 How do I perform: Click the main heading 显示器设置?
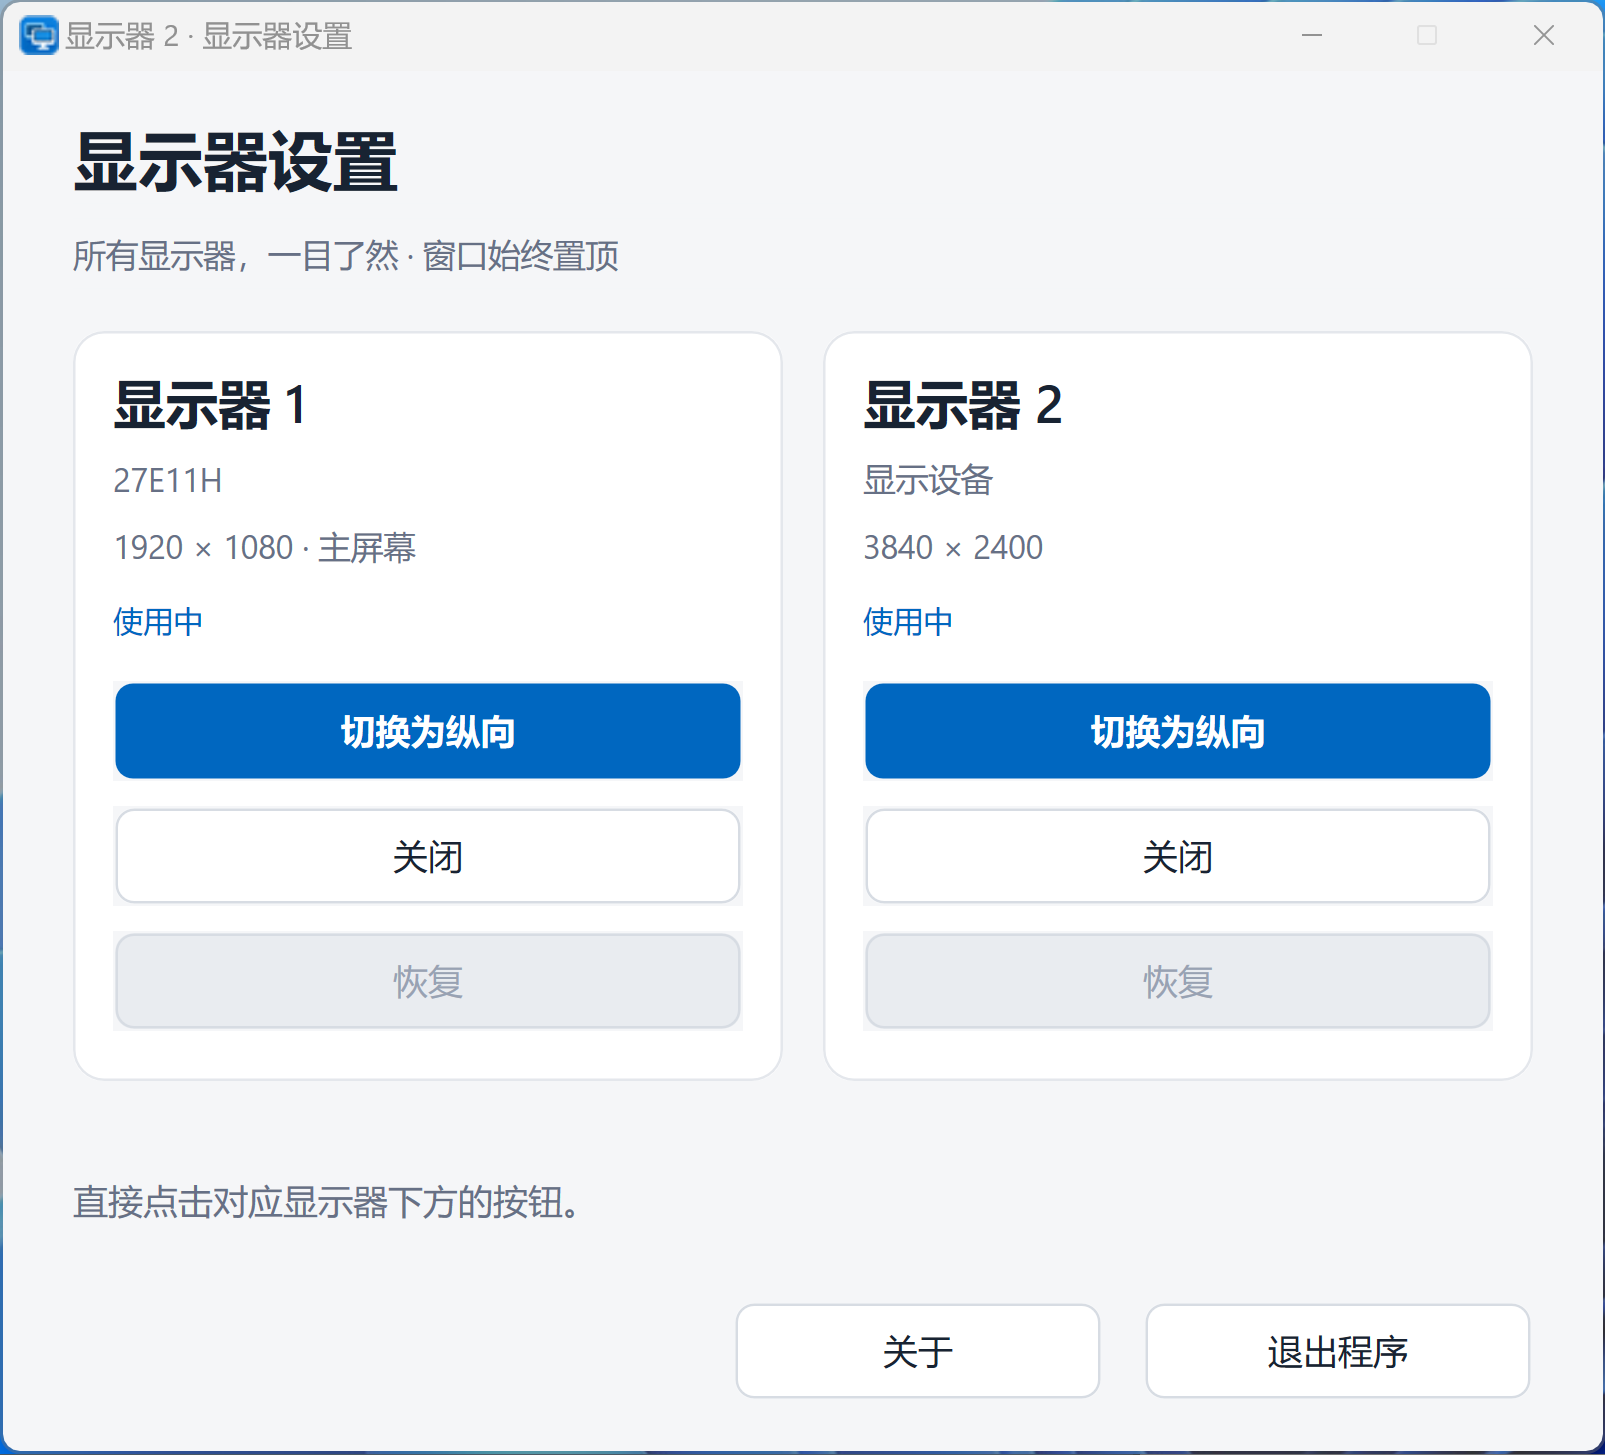click(236, 163)
